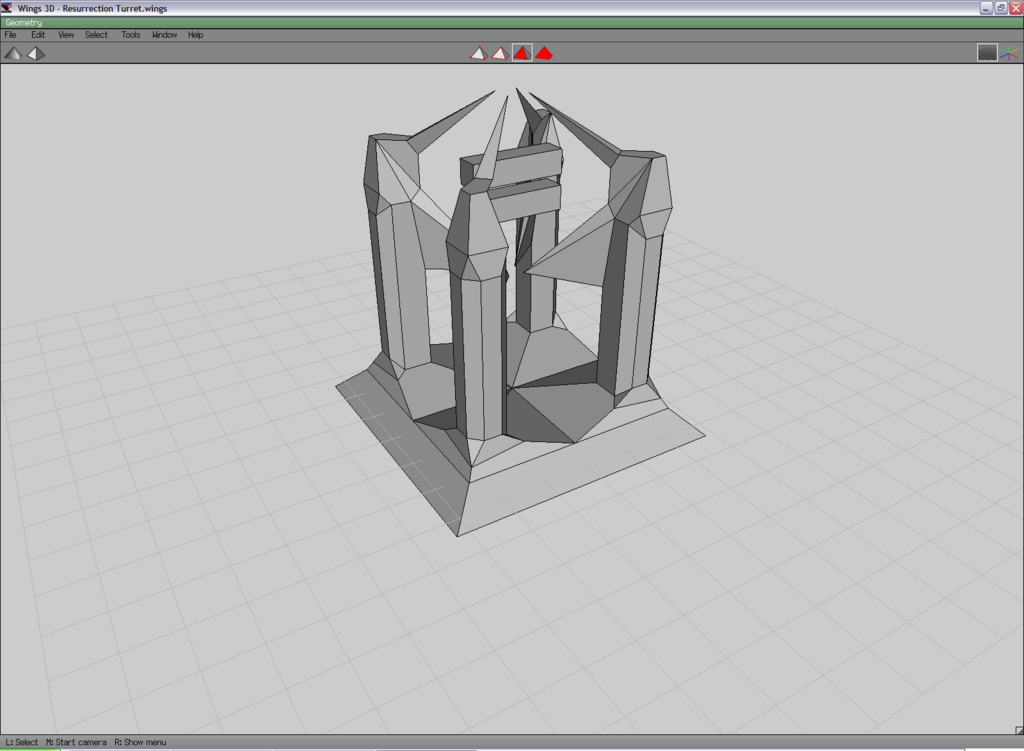Viewport: 1024px width, 751px height.
Task: Toggle the axes display icon
Action: click(1009, 53)
